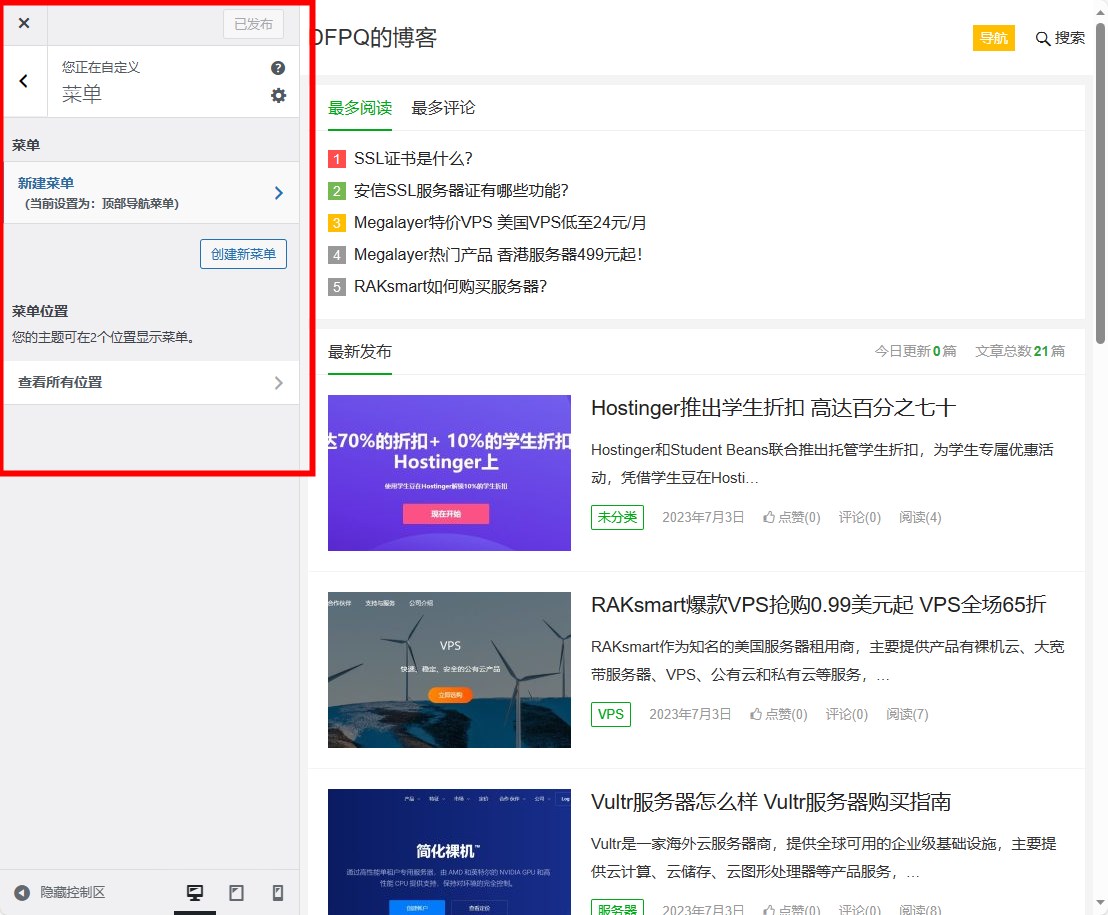
Task: Open 查看所有位置 row
Action: [151, 382]
